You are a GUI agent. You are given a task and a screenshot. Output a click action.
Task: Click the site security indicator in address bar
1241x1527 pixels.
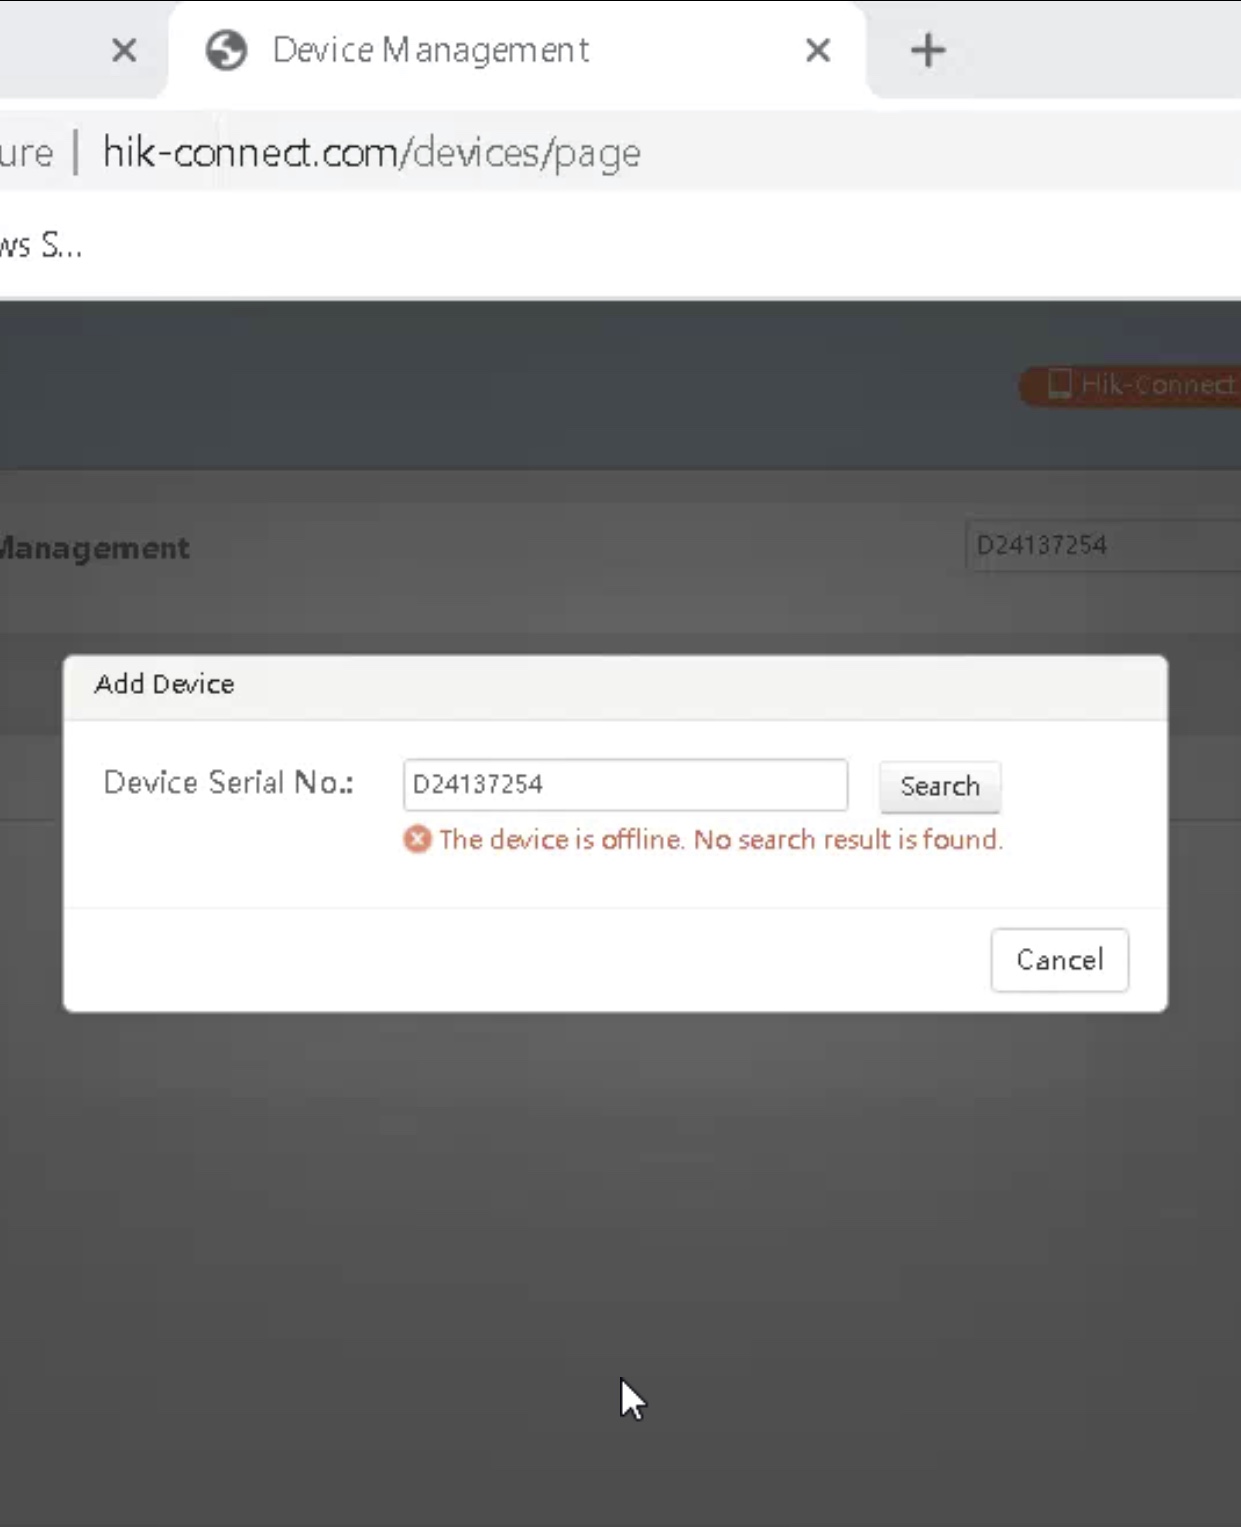click(x=26, y=153)
